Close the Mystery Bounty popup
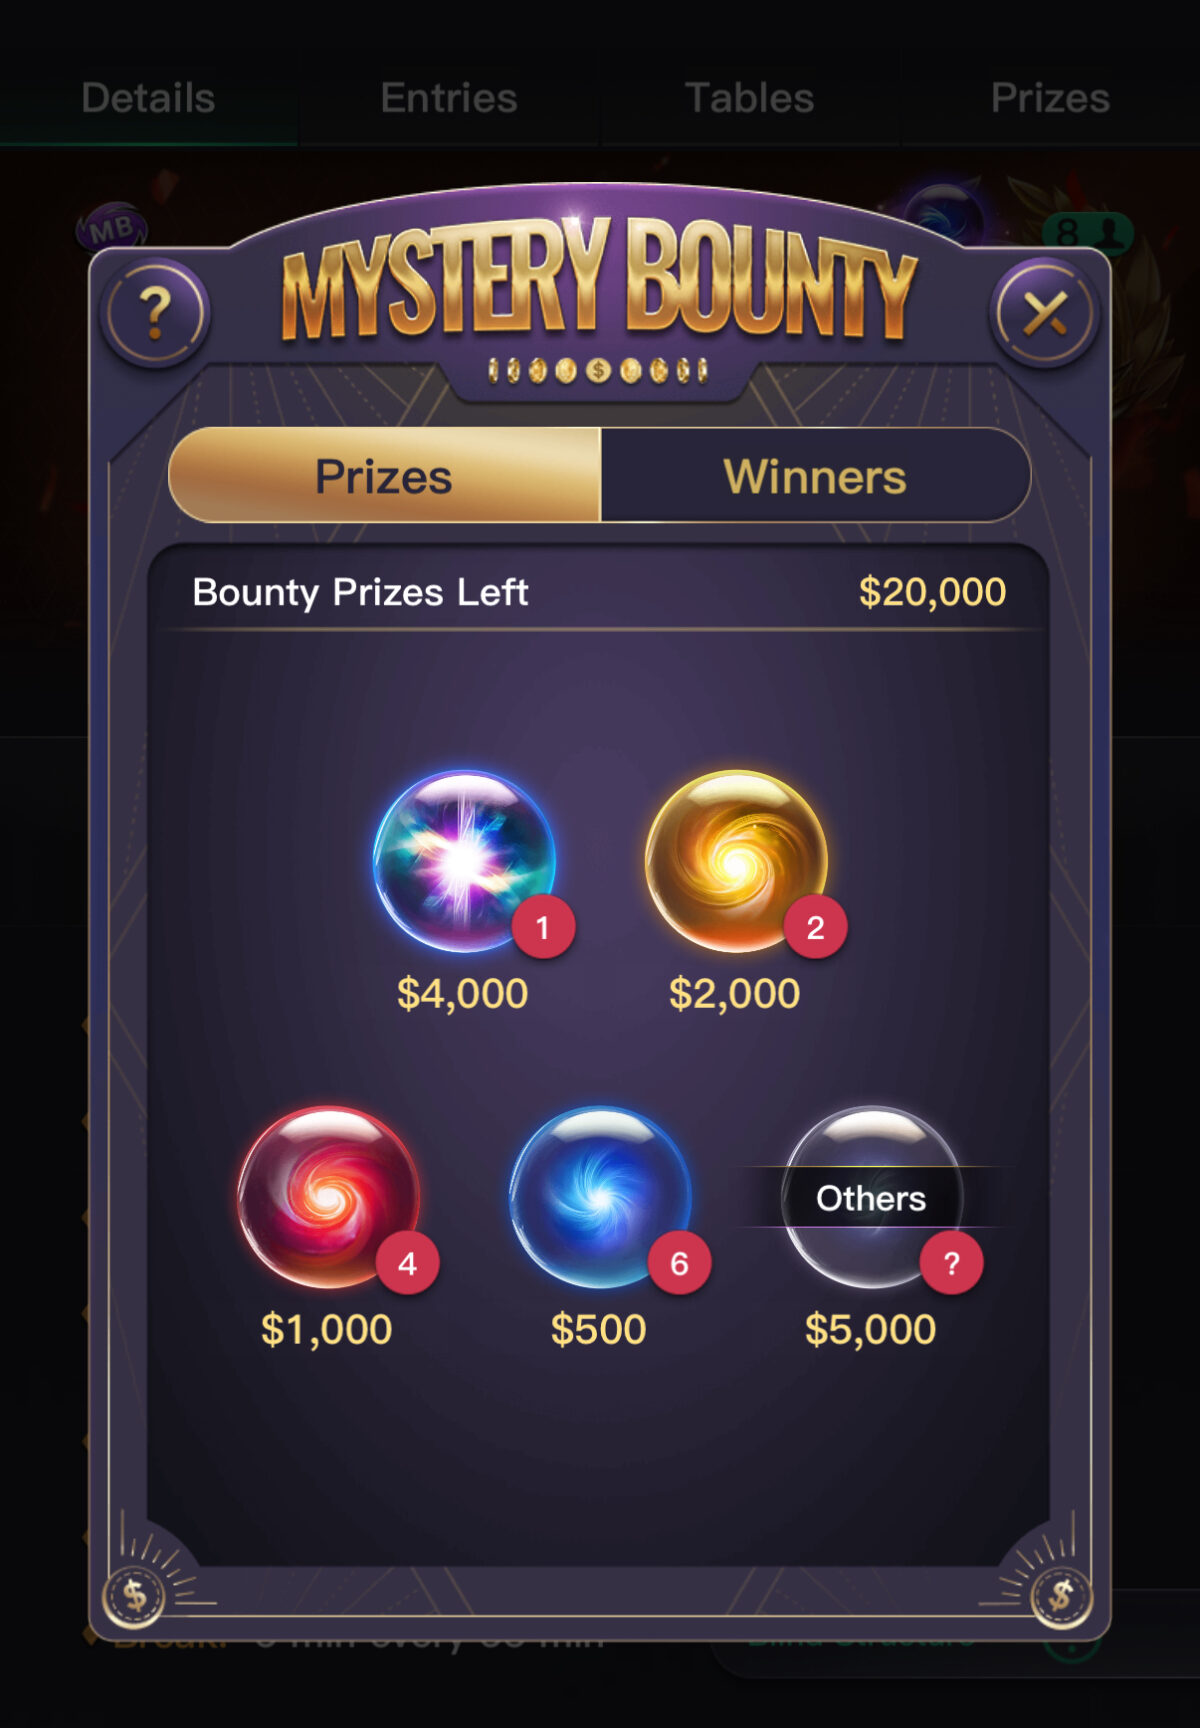 (1045, 313)
